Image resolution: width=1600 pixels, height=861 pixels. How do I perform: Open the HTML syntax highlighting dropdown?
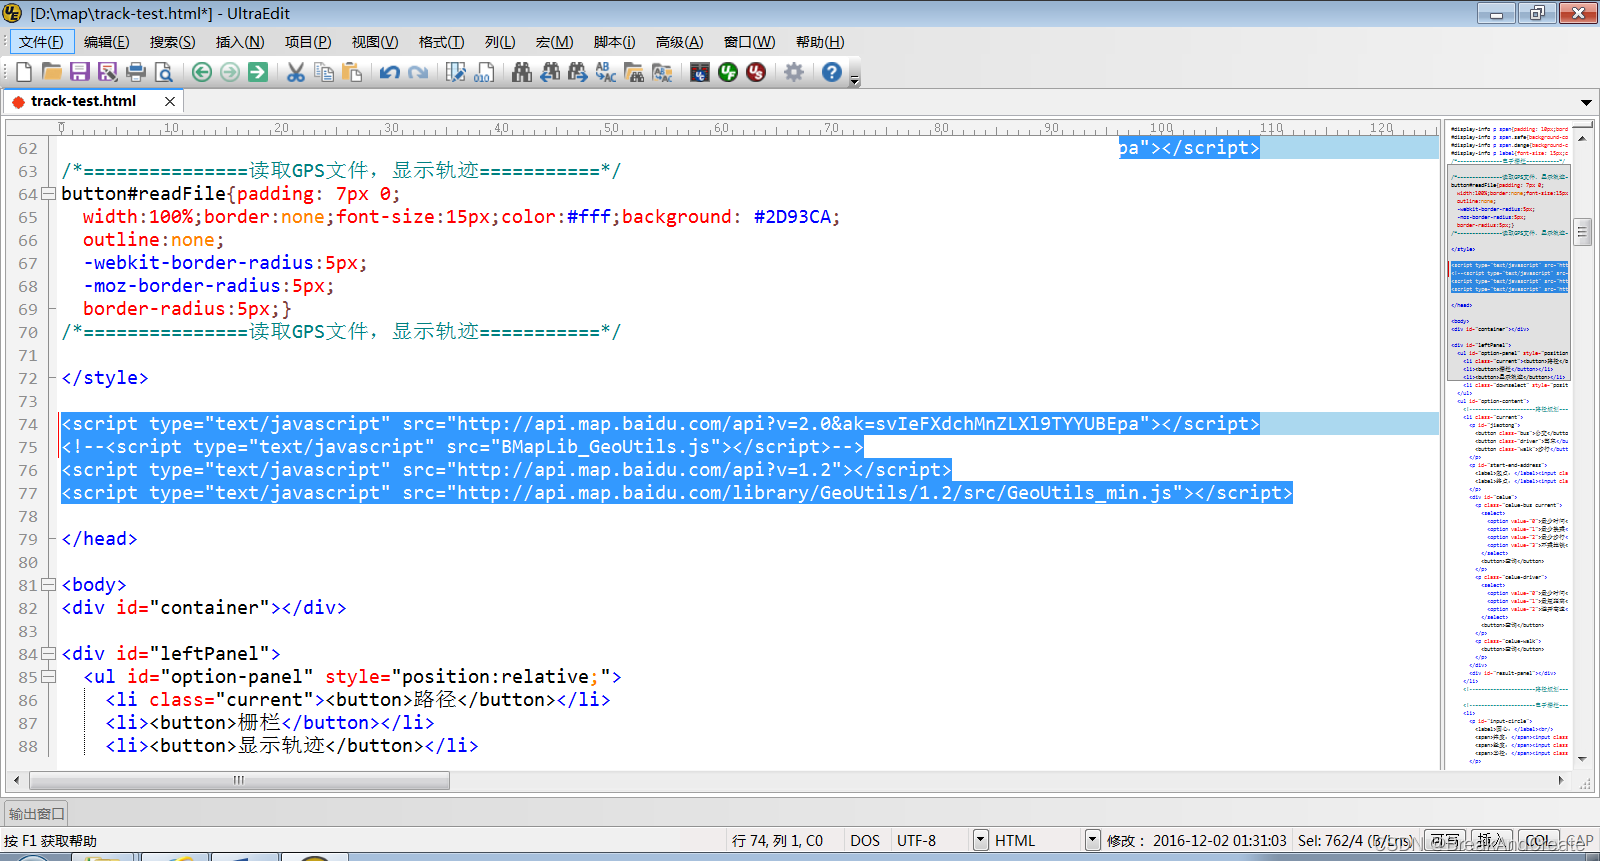[x=1093, y=840]
